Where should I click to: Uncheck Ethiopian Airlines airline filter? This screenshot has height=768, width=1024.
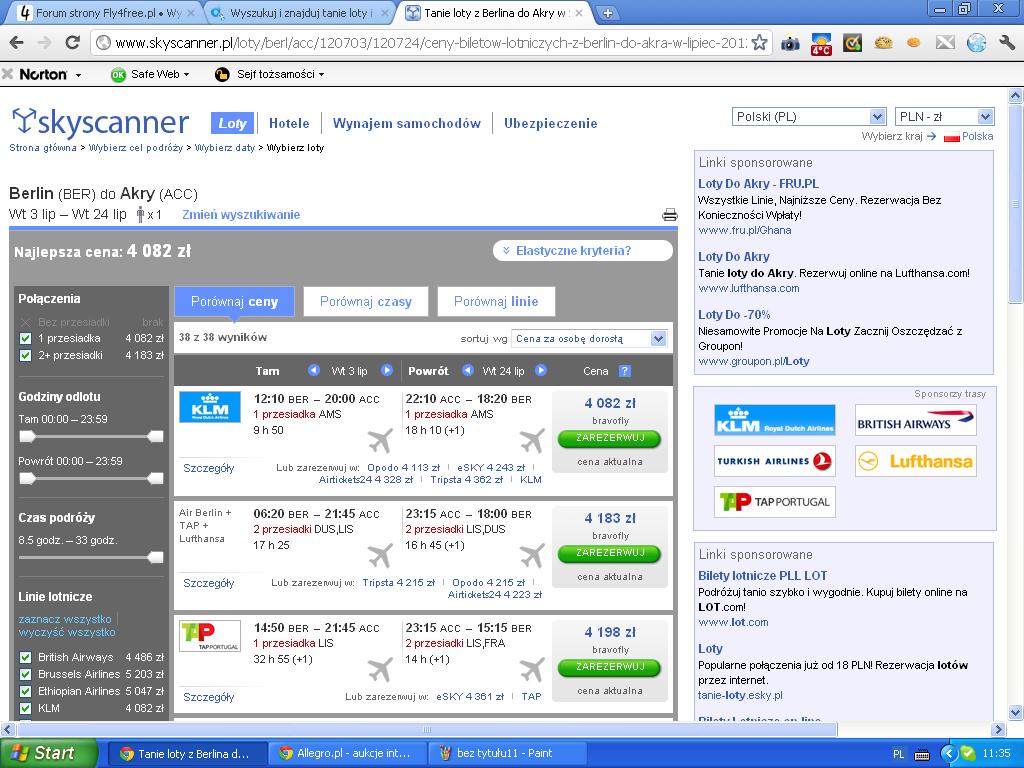(x=25, y=691)
